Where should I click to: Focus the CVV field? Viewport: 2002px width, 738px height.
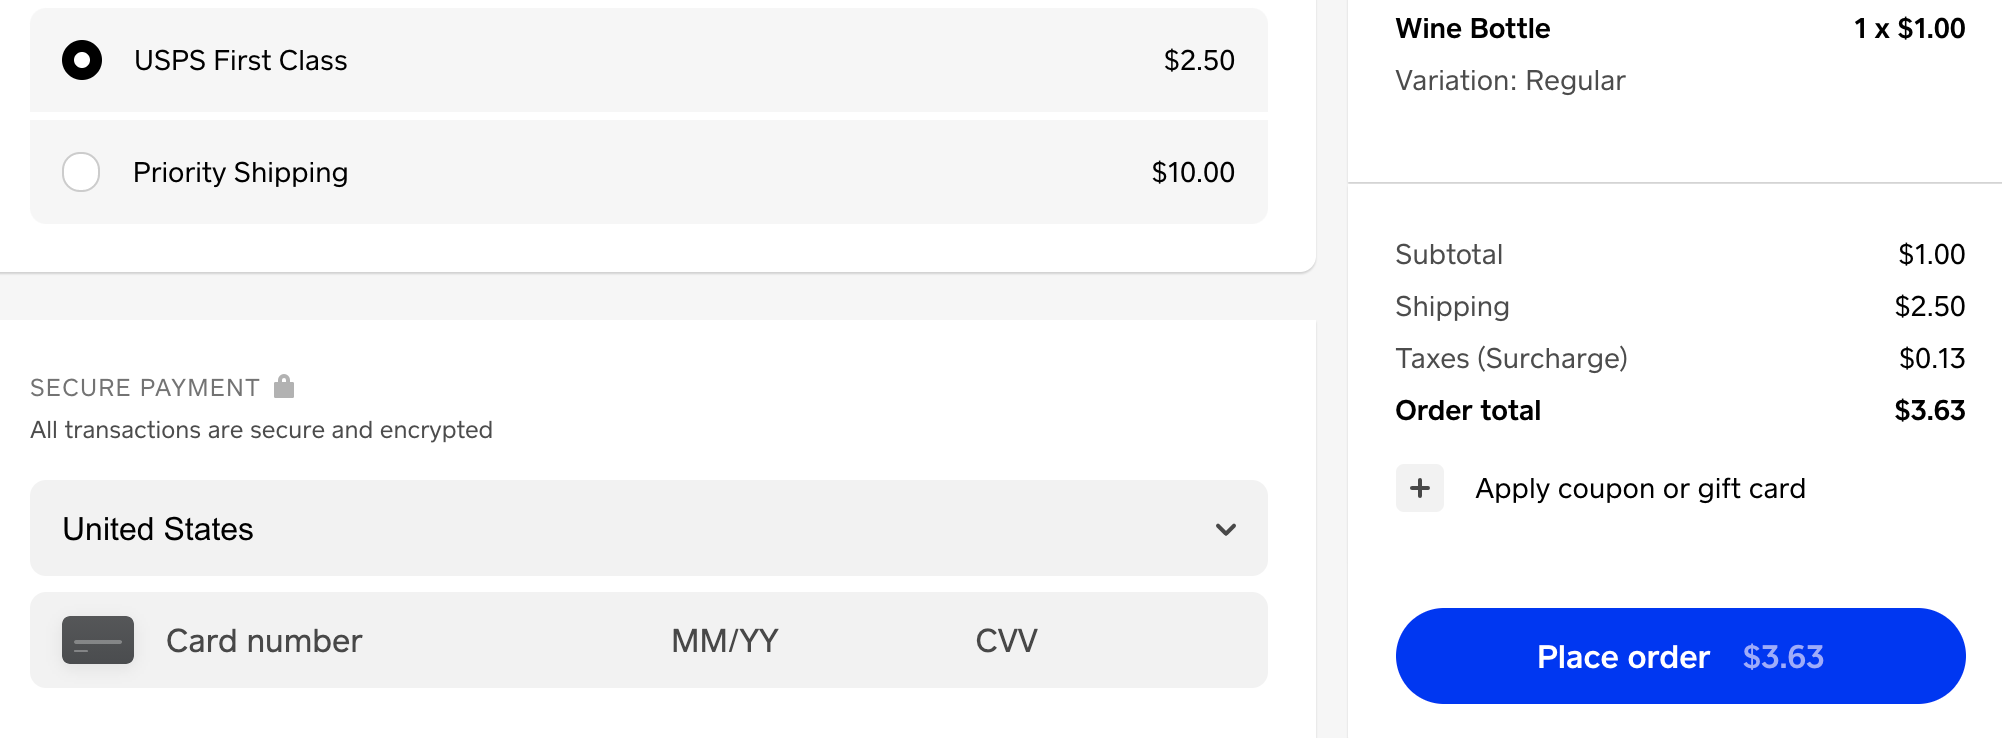point(1006,640)
